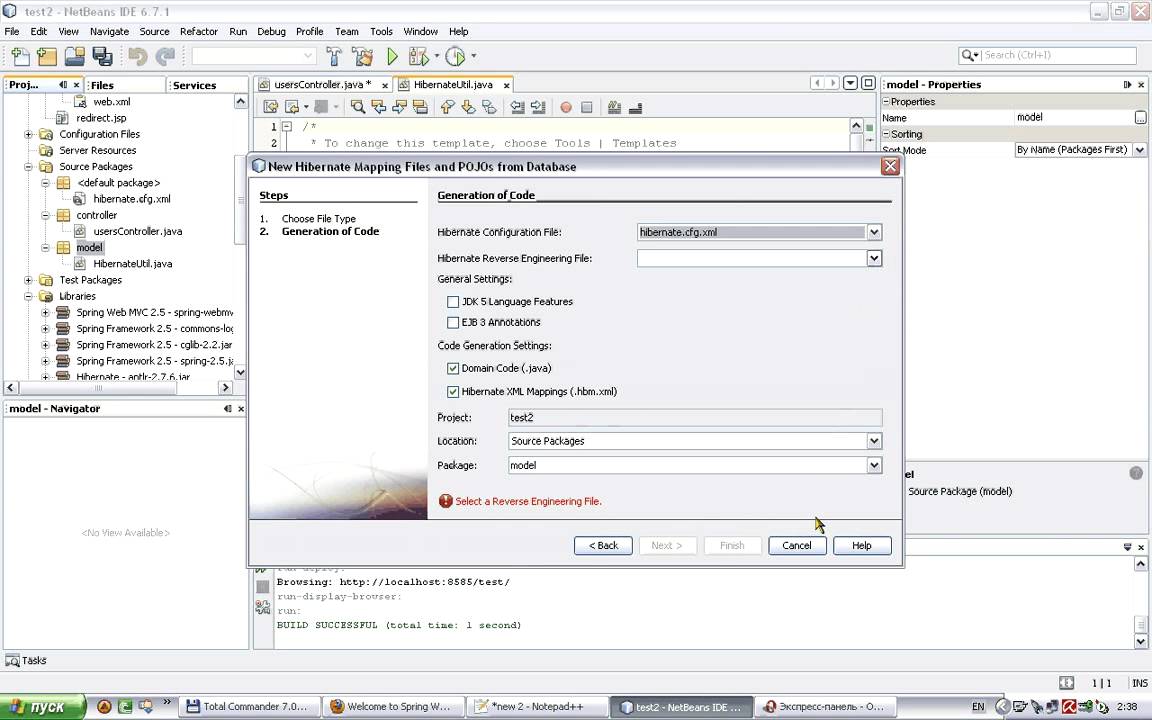1152x720 pixels.
Task: Collapse the Libraries tree node
Action: tap(29, 296)
